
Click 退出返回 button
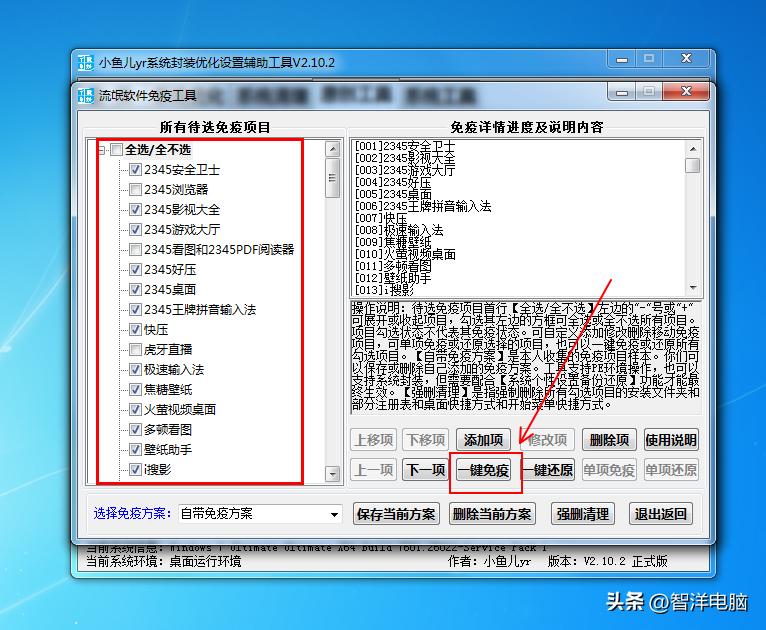660,514
